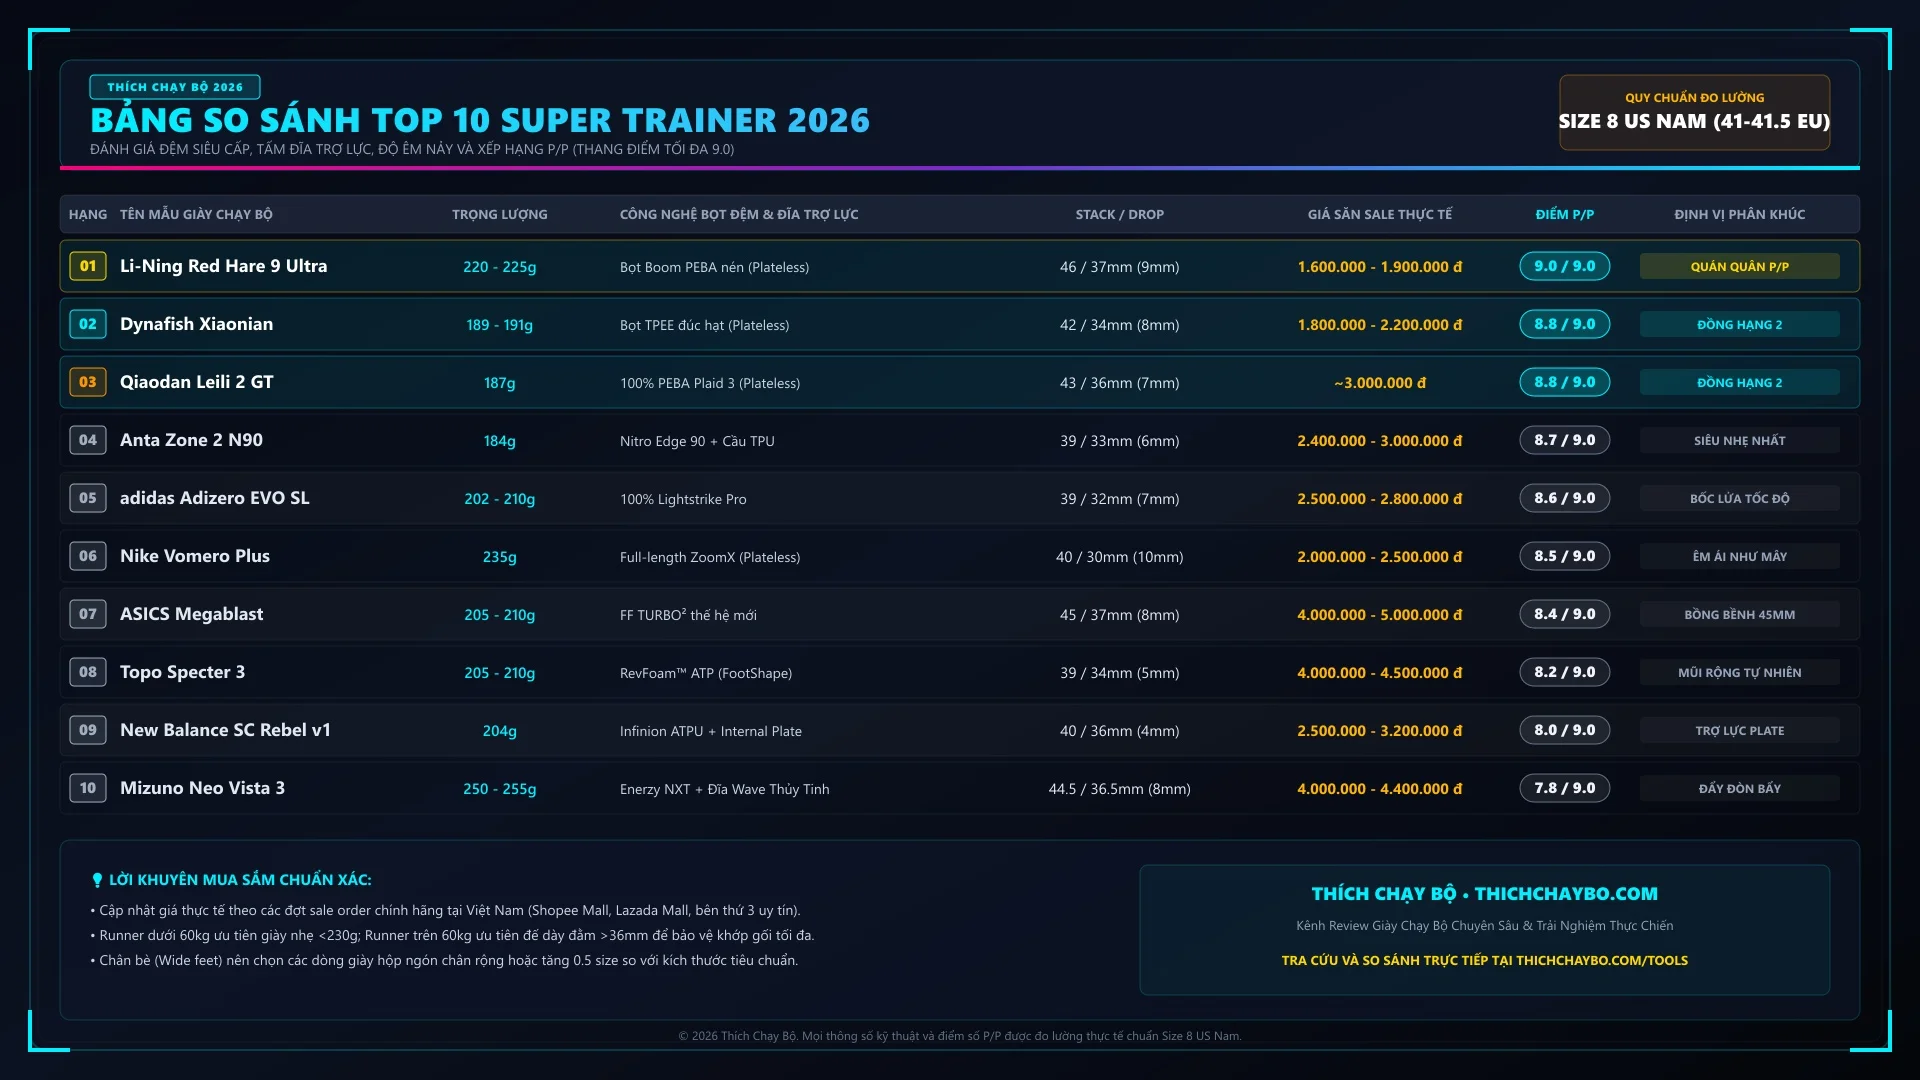
Task: Click the 220 - 225g weight value
Action: tap(500, 267)
